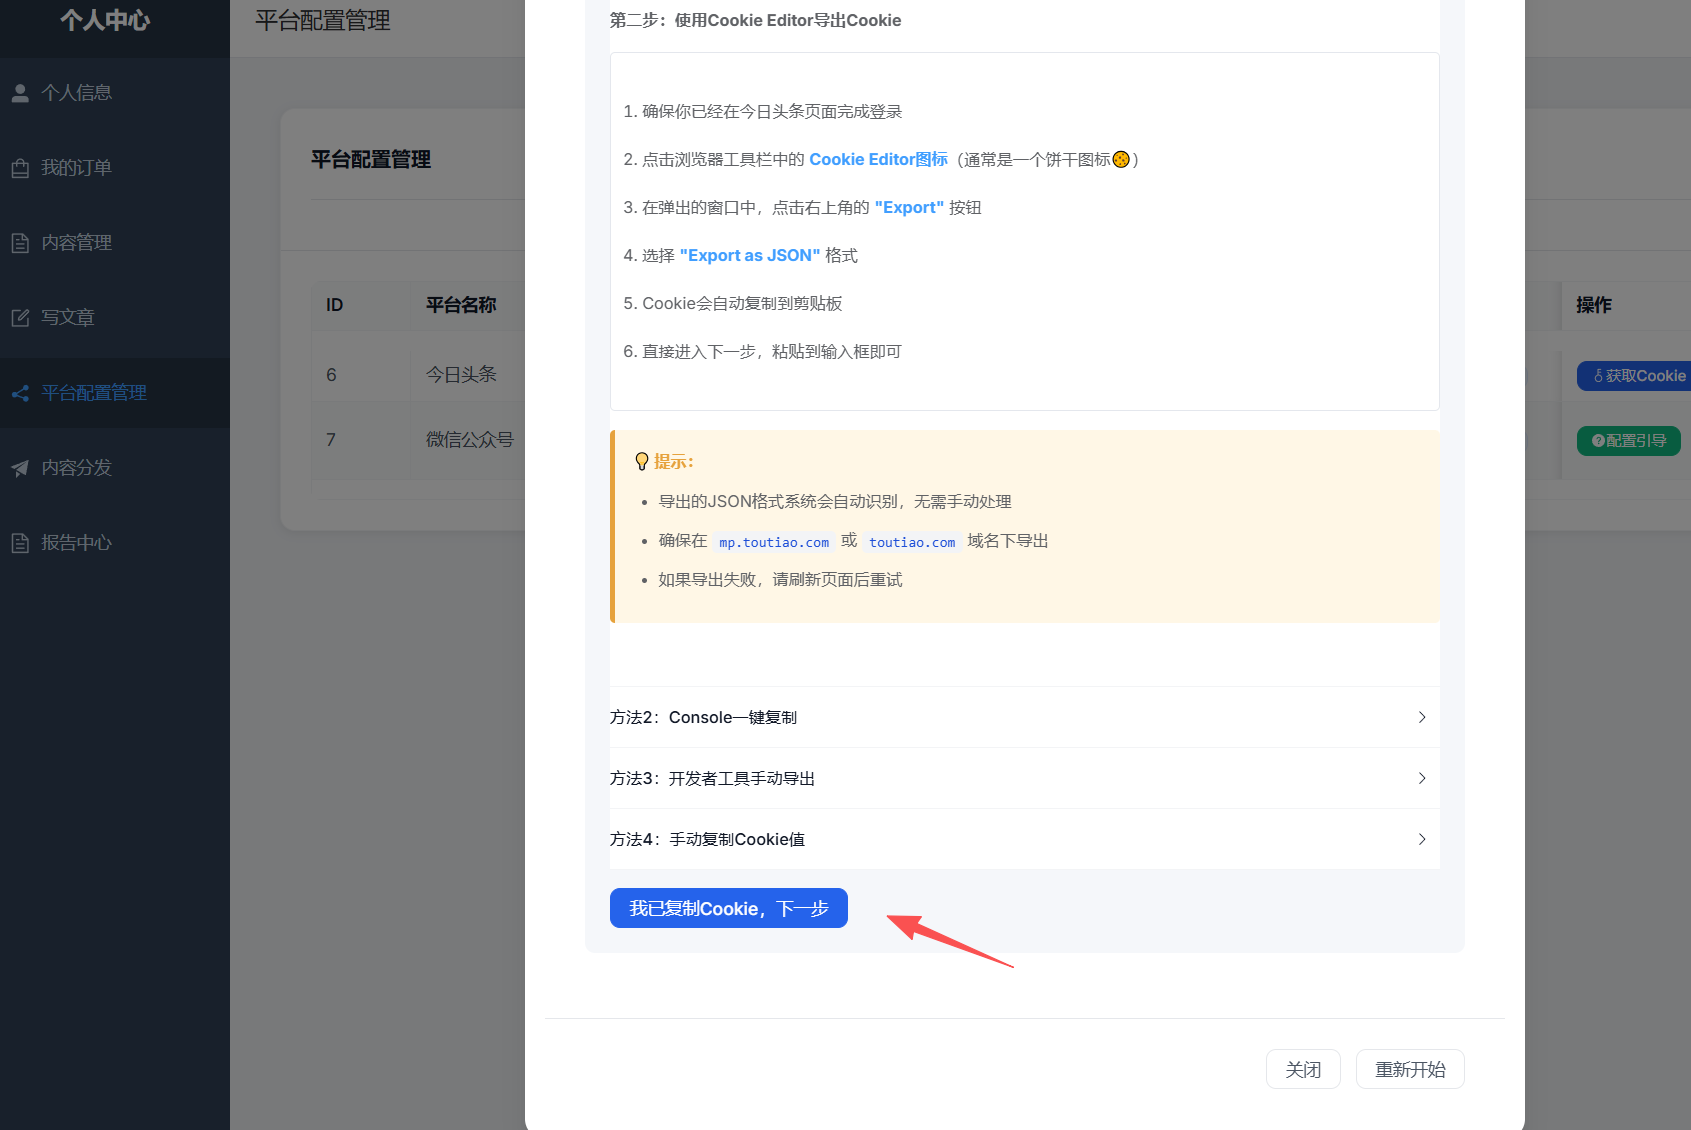The image size is (1691, 1130).
Task: Click the share icon for 平台配置管理
Action: 20,393
